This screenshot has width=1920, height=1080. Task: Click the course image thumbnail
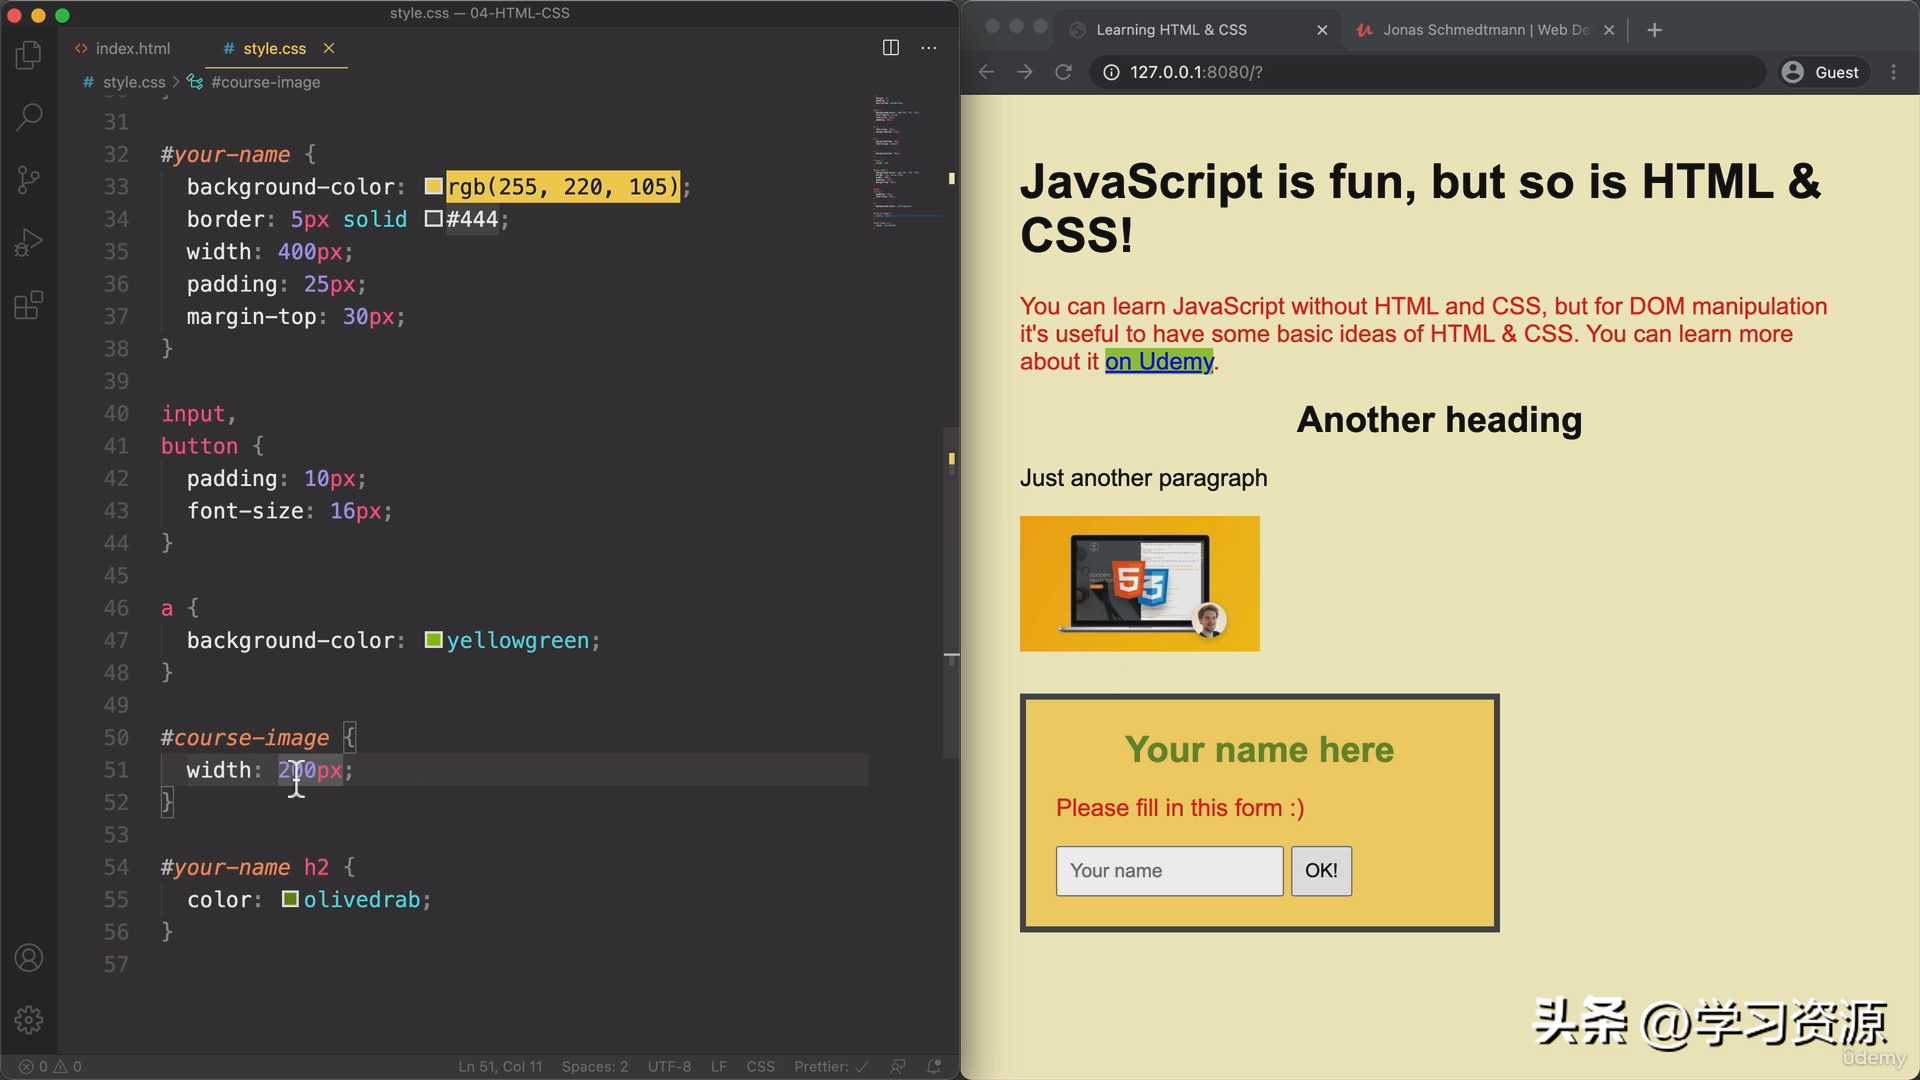coord(1139,583)
